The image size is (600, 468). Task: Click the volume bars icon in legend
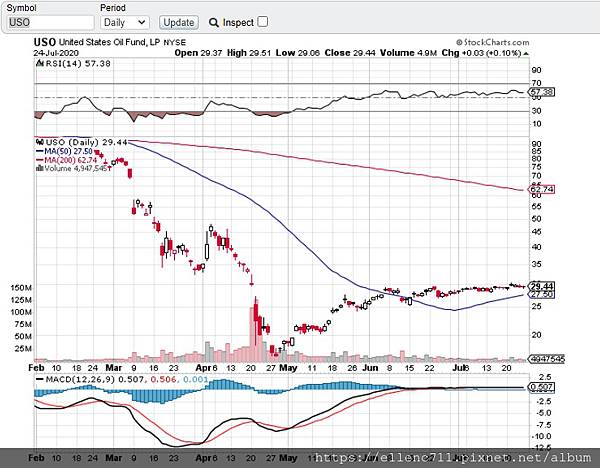(39, 168)
